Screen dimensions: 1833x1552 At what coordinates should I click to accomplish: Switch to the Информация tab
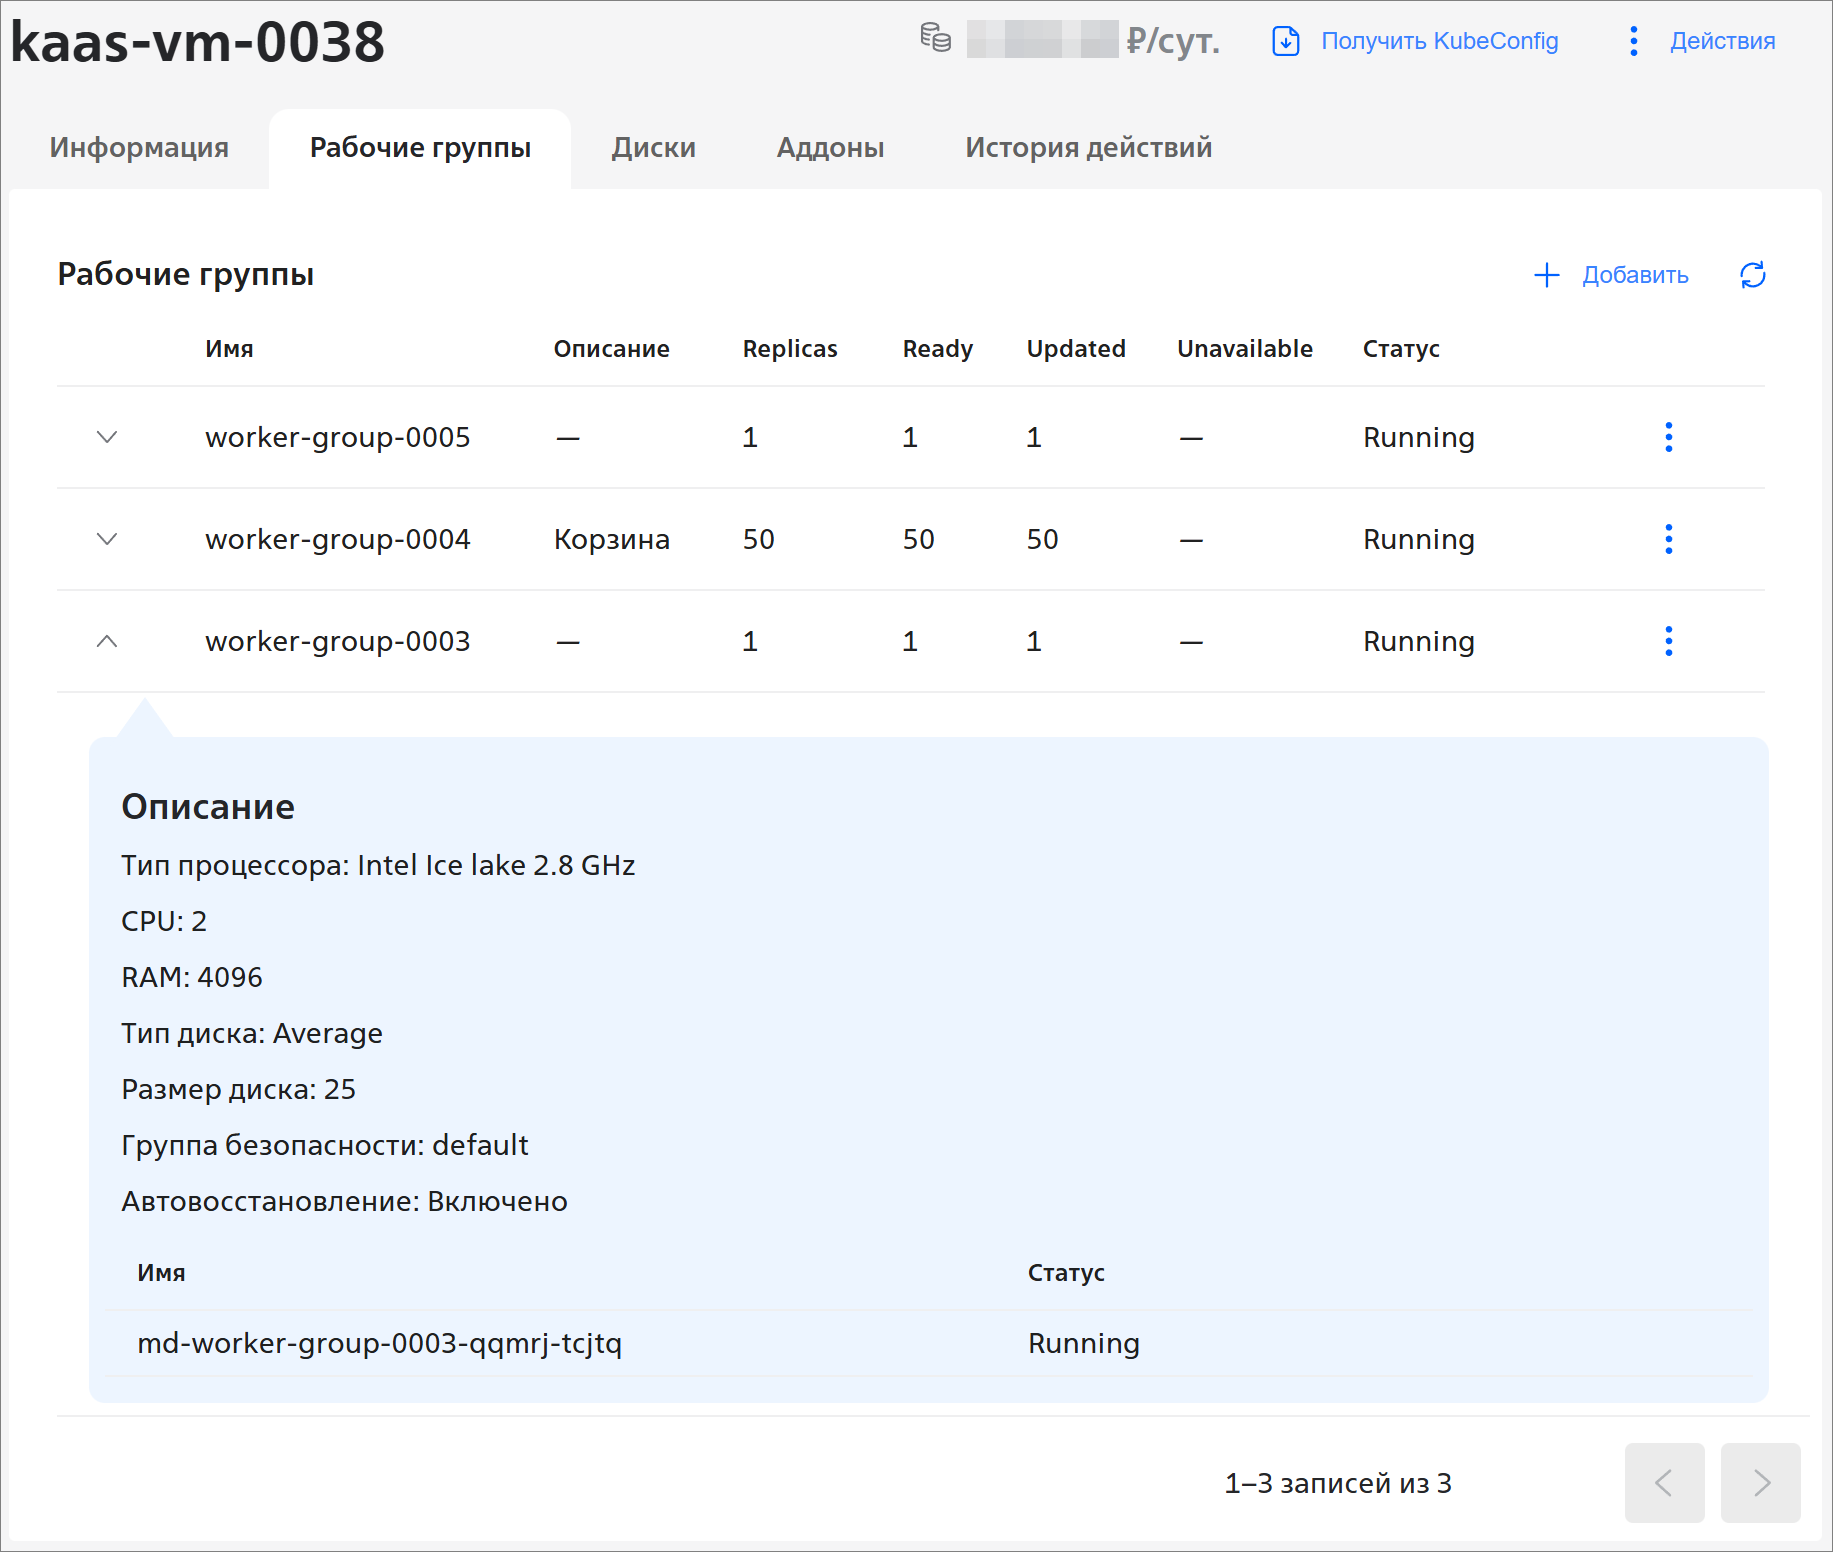[x=139, y=148]
